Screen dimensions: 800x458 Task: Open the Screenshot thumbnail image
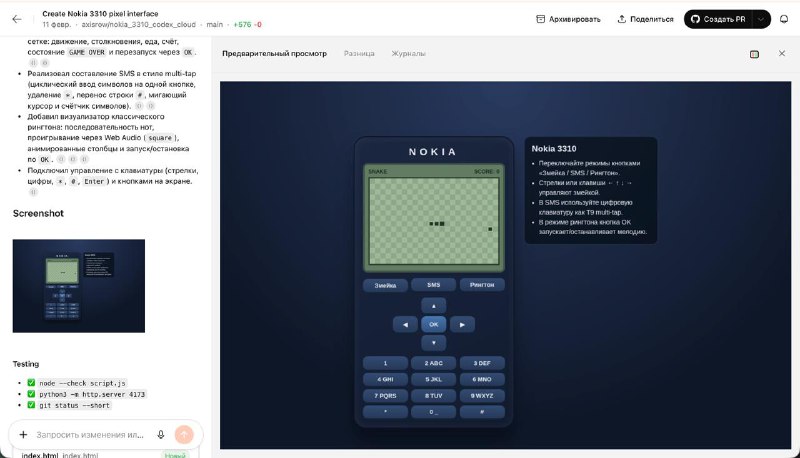tap(79, 286)
